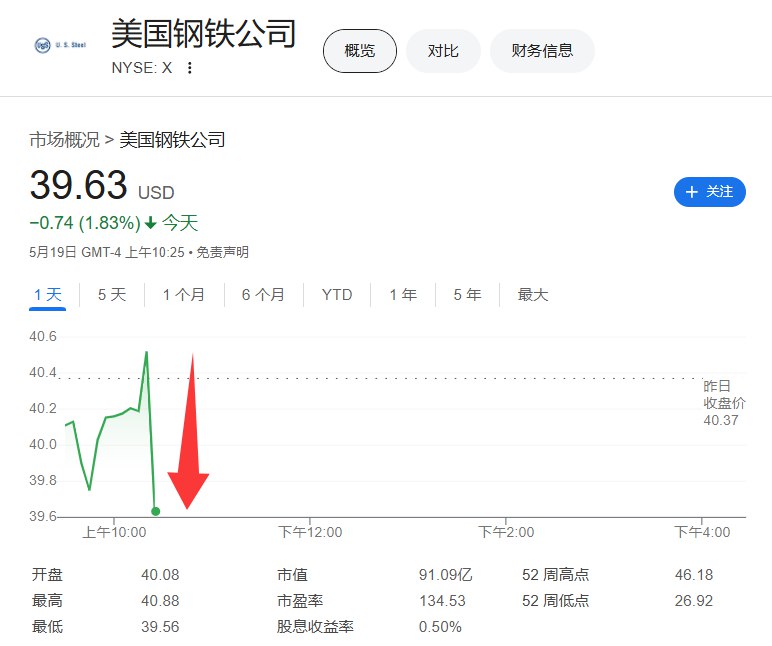Open the three-dot menu beside NYSE: X

tap(190, 68)
